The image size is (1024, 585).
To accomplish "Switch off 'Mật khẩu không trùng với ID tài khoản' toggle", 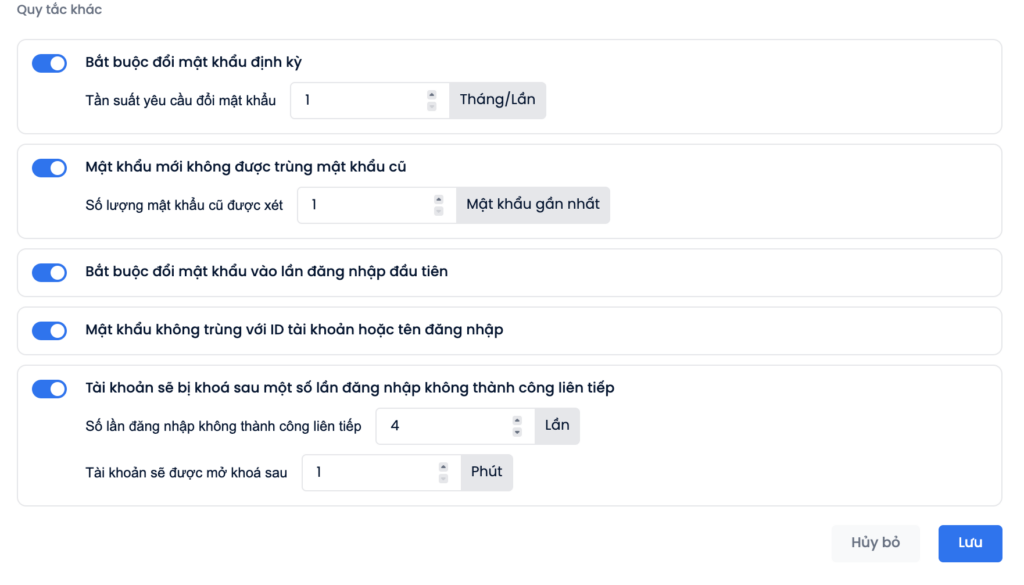I will 50,330.
